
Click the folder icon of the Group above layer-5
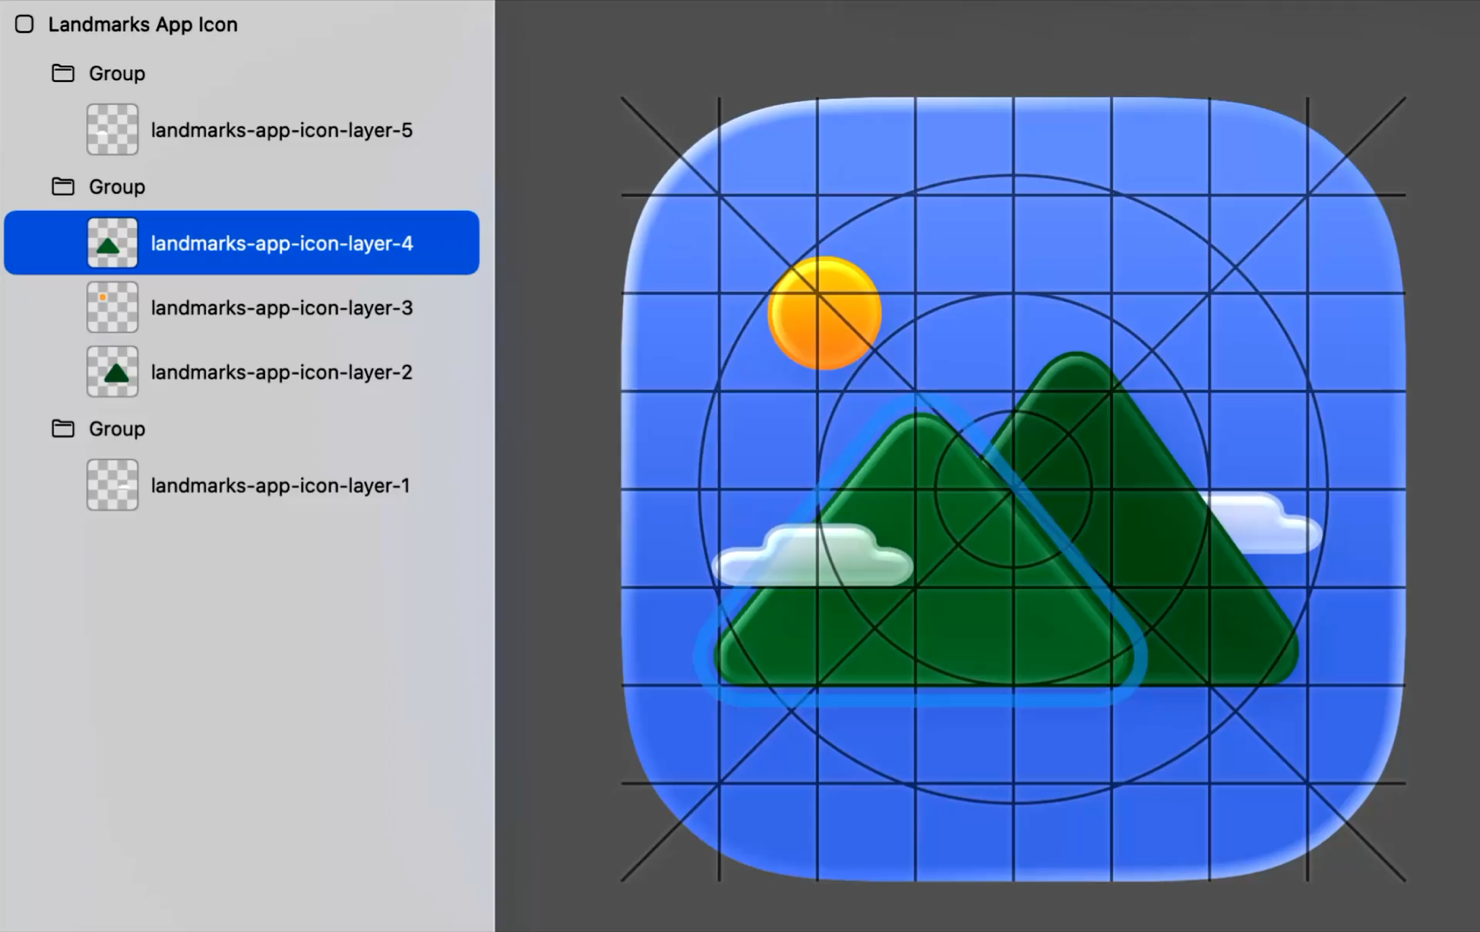coord(63,73)
